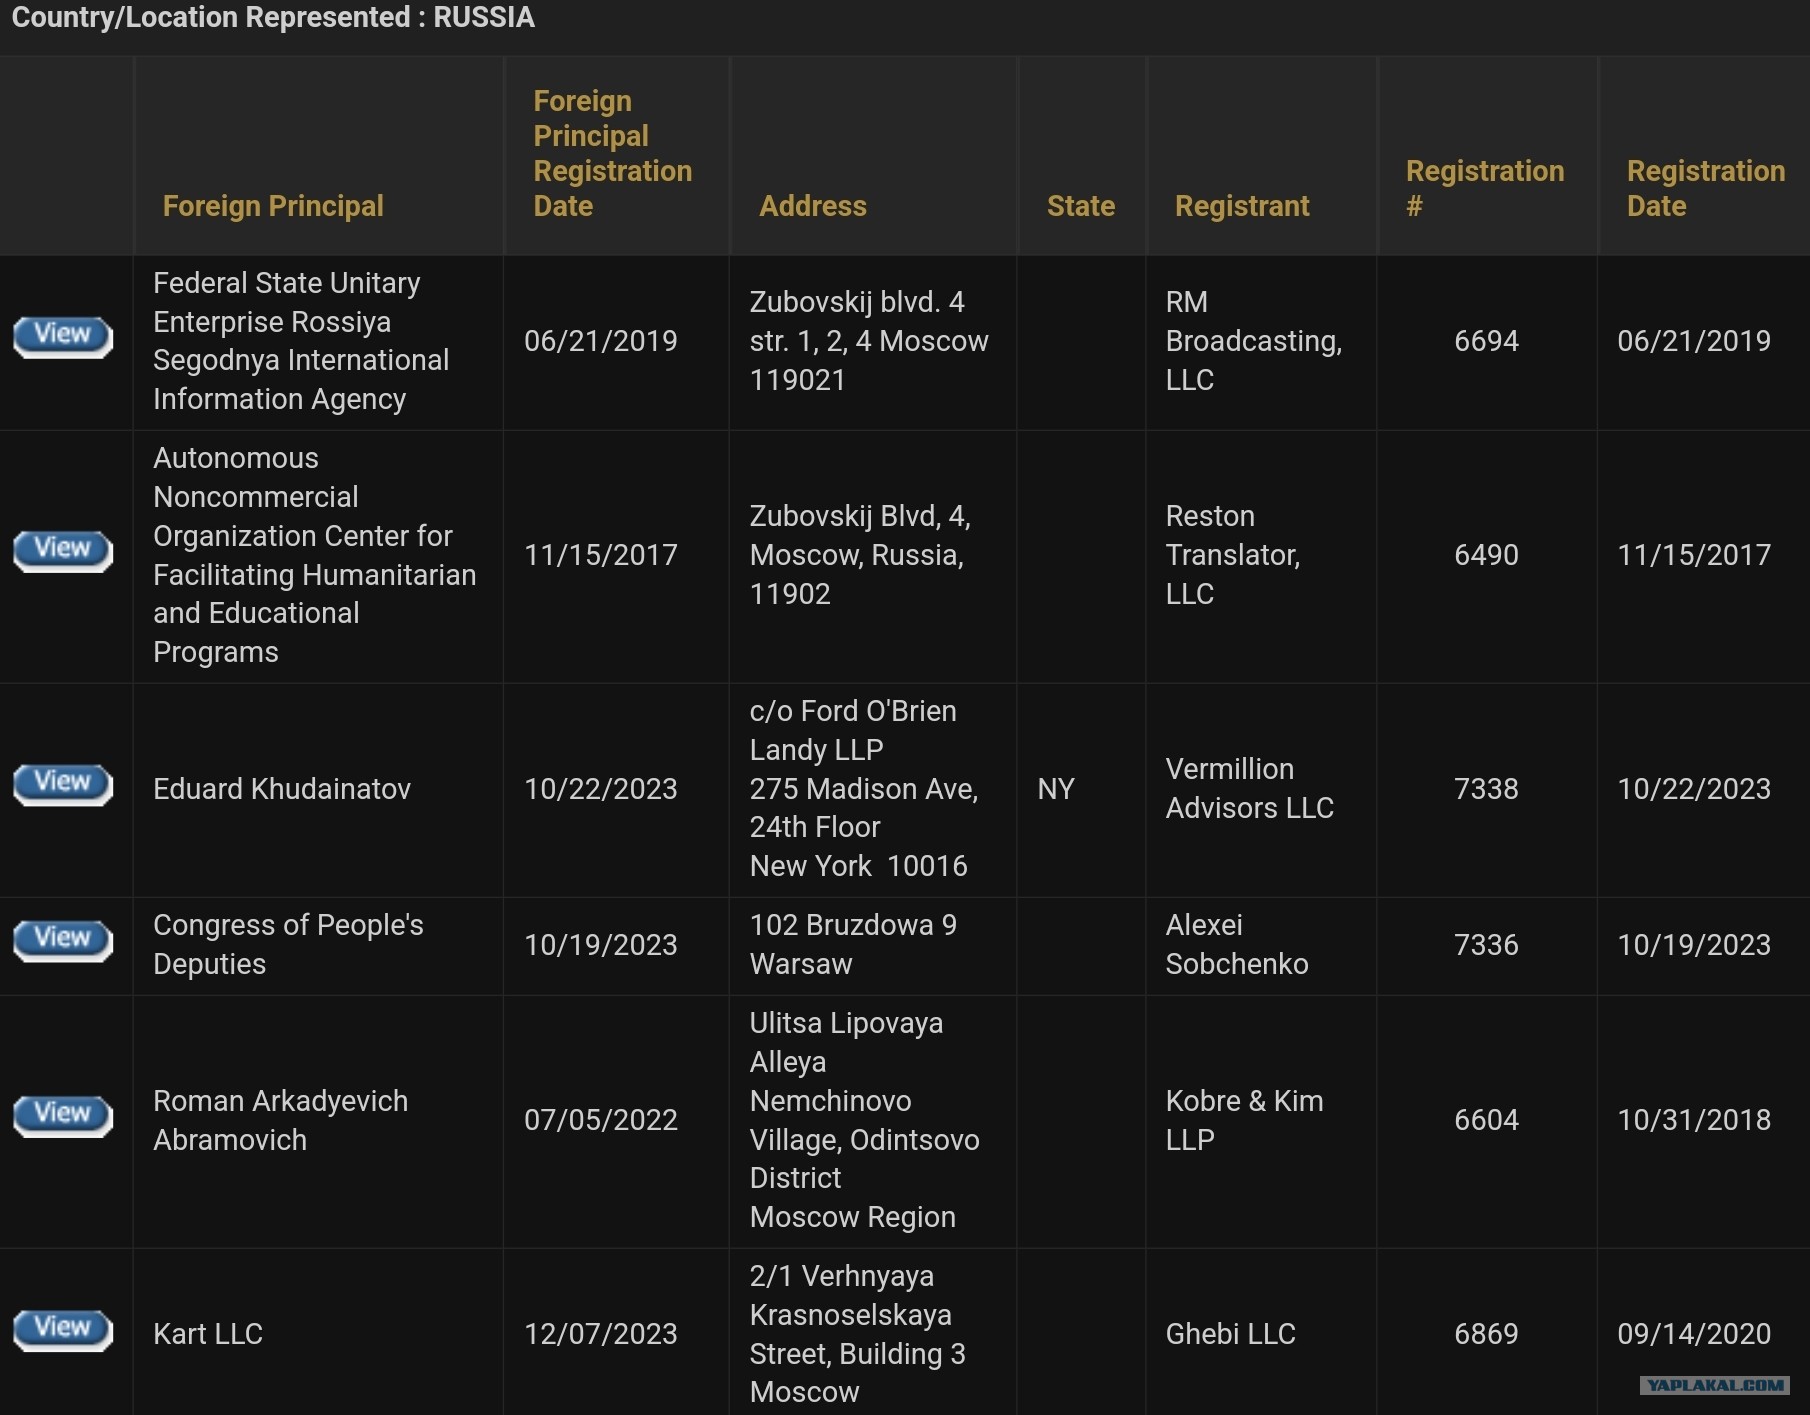The image size is (1810, 1415).
Task: Click registration number "6694"
Action: click(1486, 341)
